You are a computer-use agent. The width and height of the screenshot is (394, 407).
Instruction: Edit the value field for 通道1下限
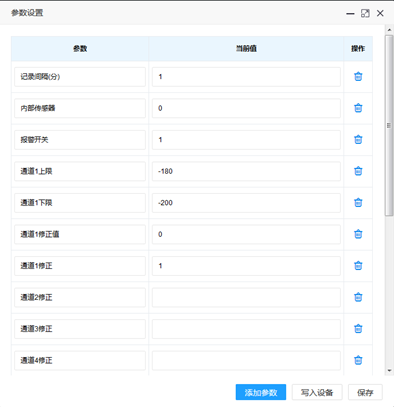(x=246, y=203)
